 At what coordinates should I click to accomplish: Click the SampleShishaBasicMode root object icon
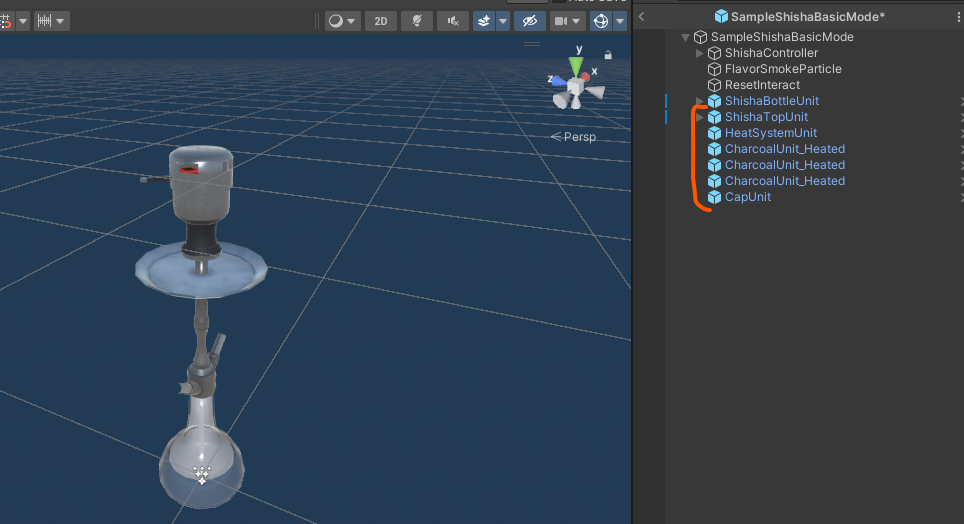pos(700,37)
